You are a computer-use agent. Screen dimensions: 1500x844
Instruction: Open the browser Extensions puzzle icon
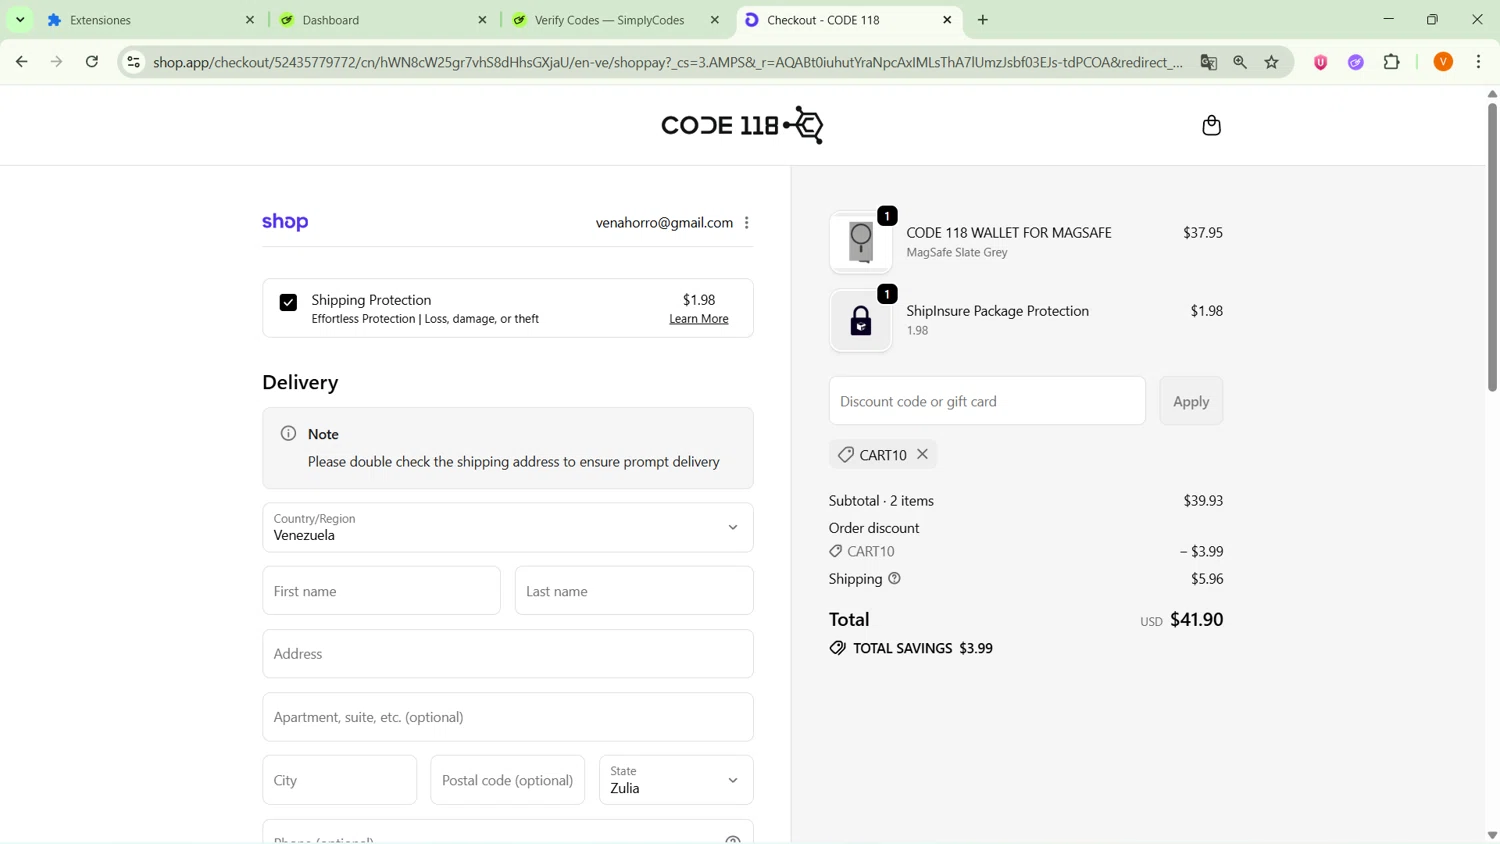[x=1391, y=62]
